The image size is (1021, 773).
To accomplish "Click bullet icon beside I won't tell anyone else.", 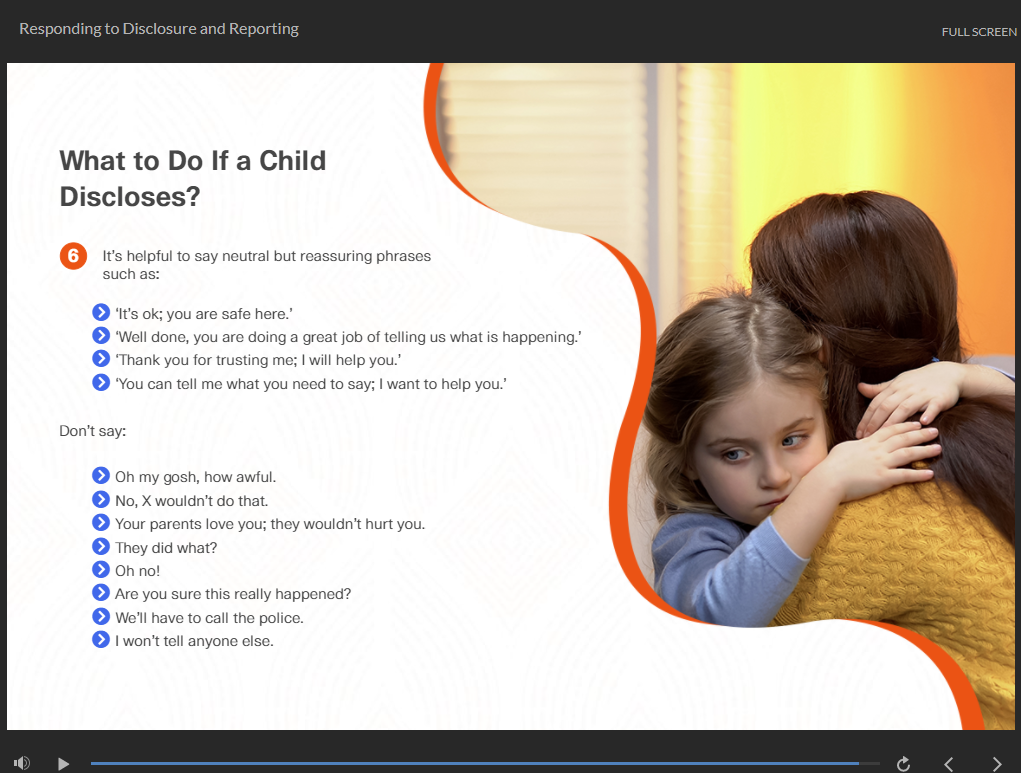I will coord(101,639).
